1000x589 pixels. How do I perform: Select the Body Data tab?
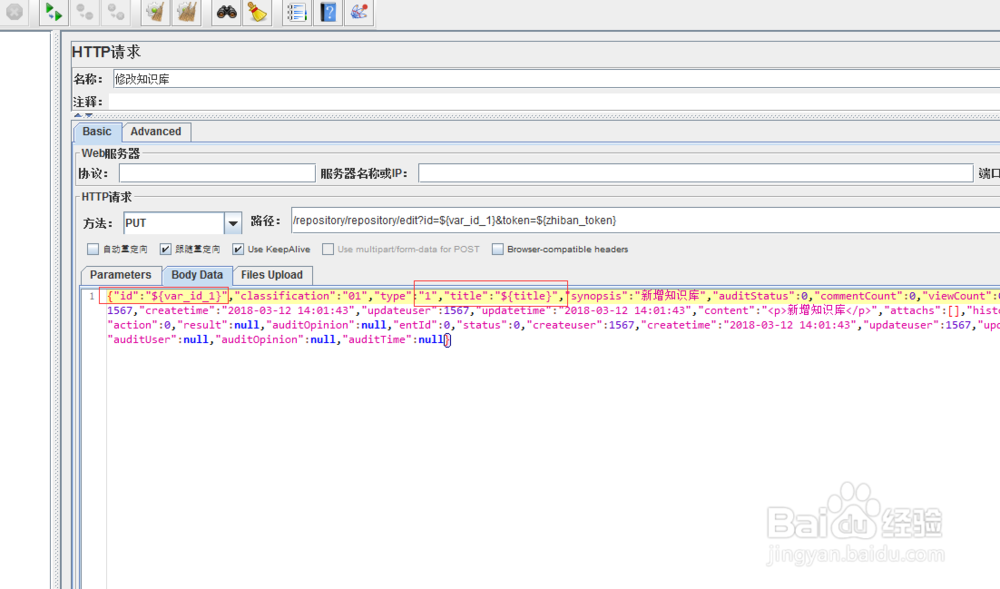197,275
